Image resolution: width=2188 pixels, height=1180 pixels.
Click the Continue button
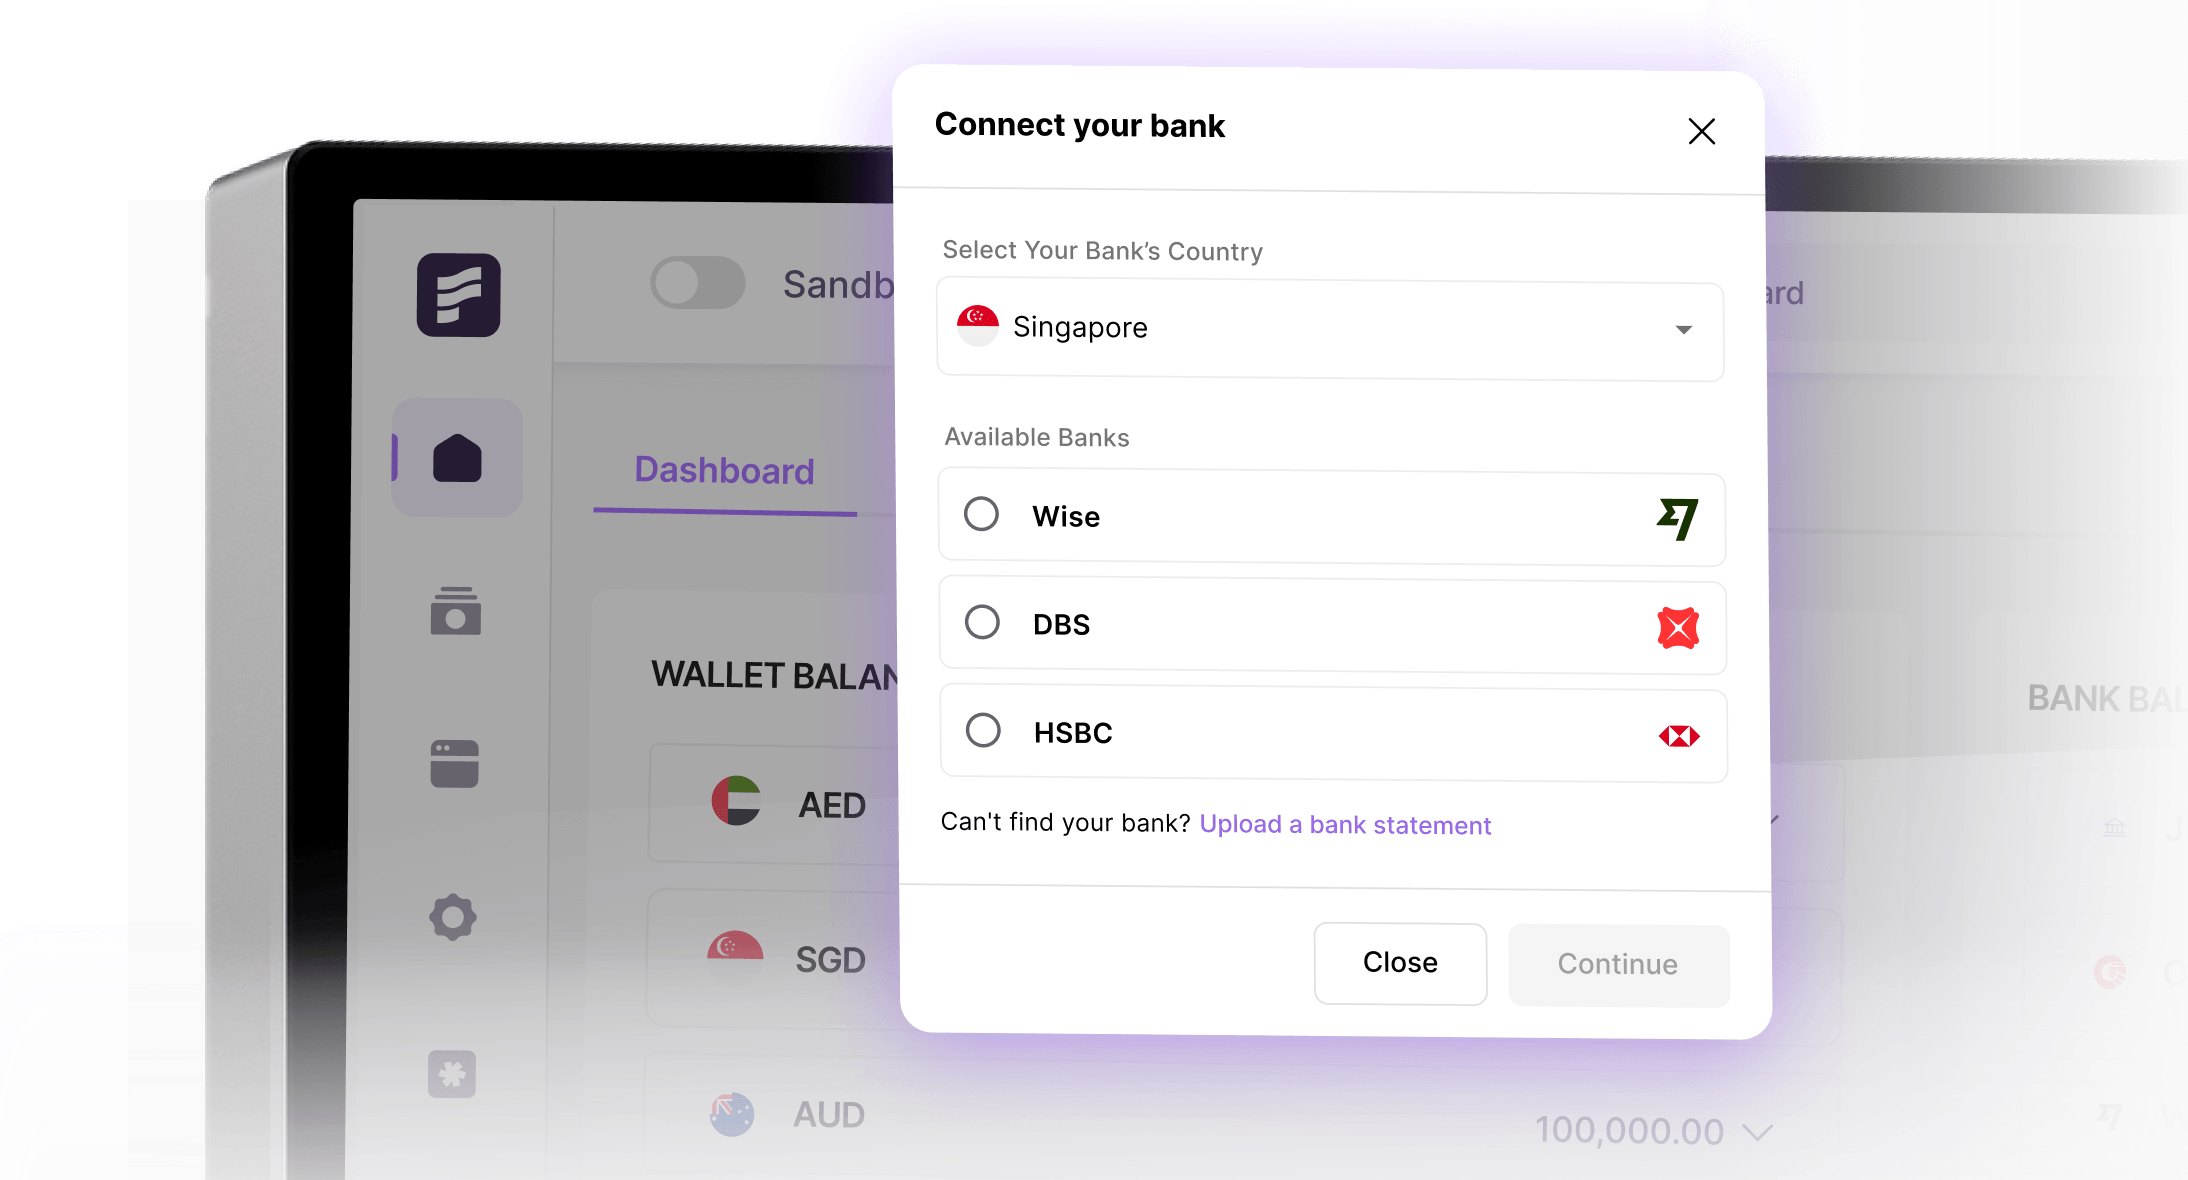(x=1618, y=965)
